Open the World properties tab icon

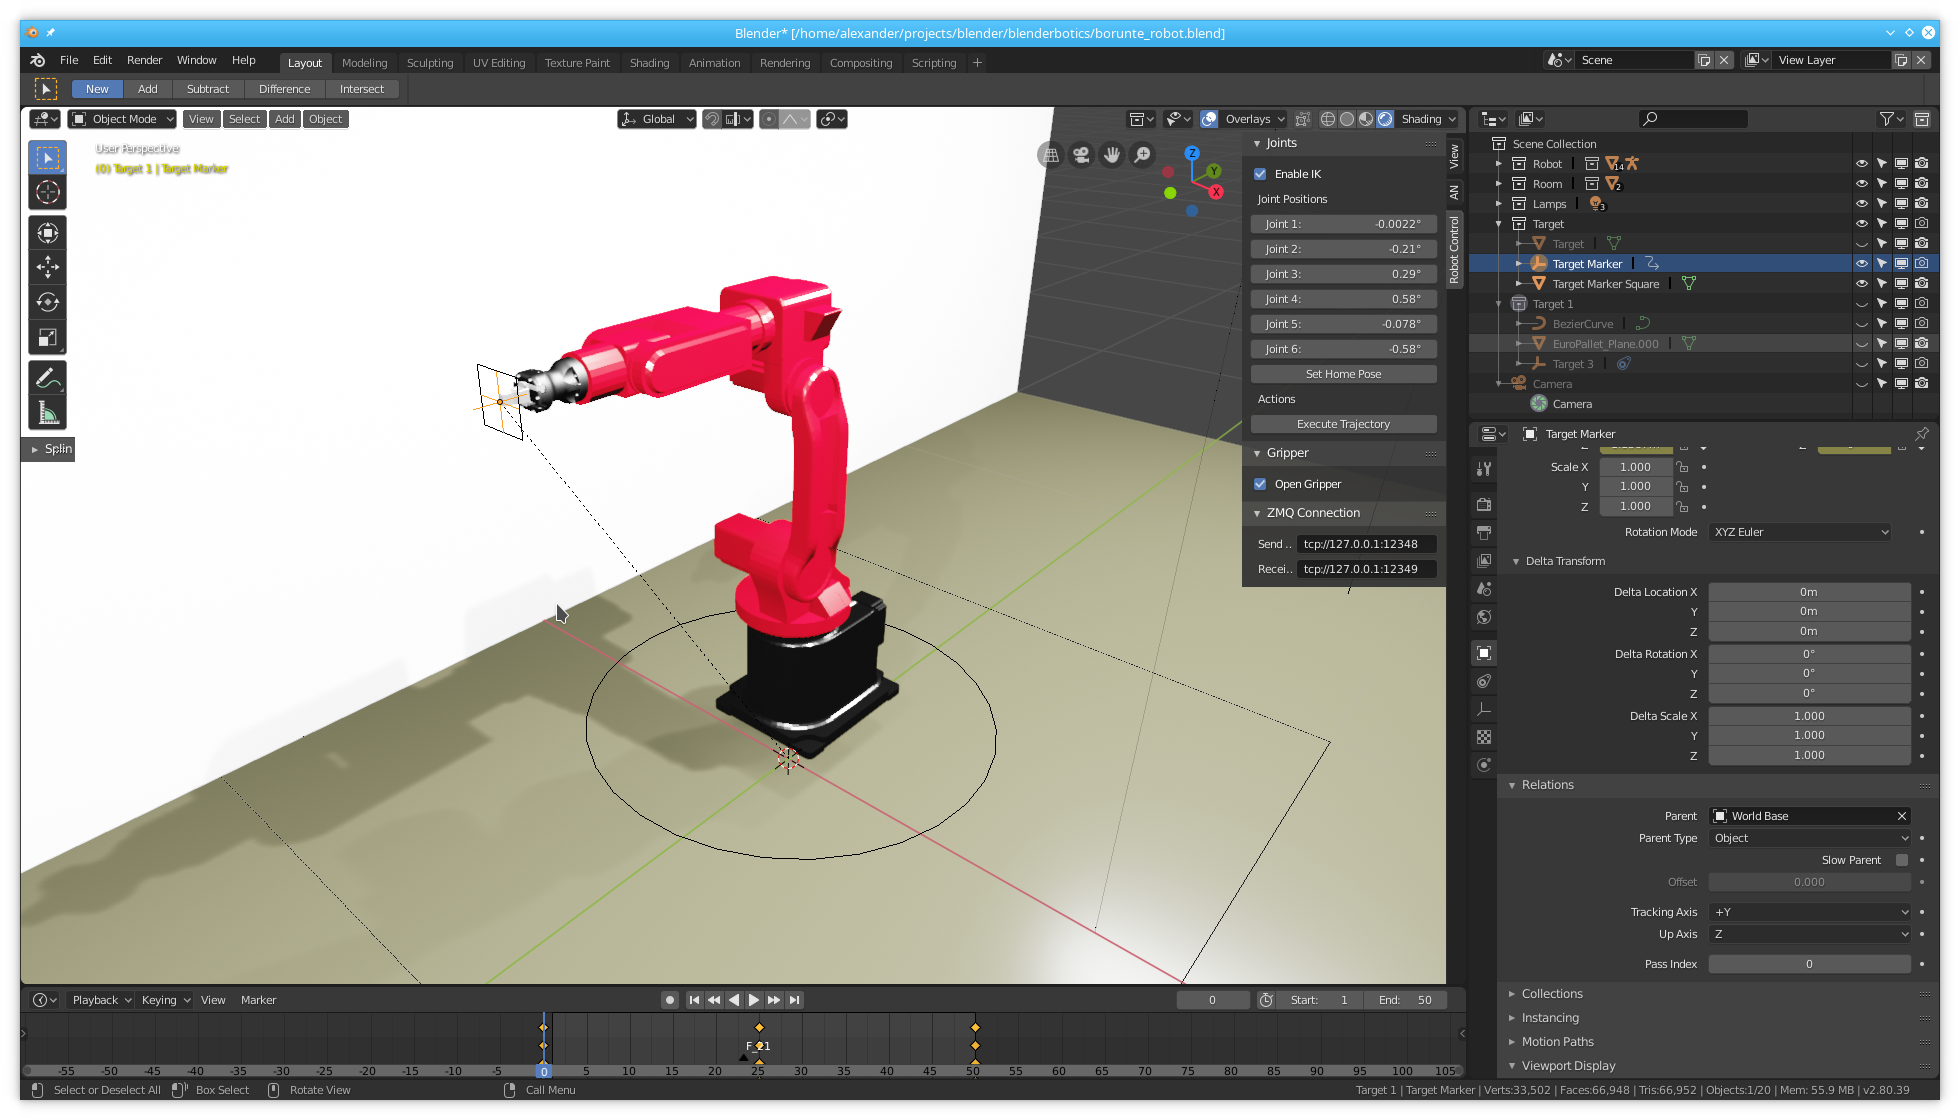click(1484, 617)
